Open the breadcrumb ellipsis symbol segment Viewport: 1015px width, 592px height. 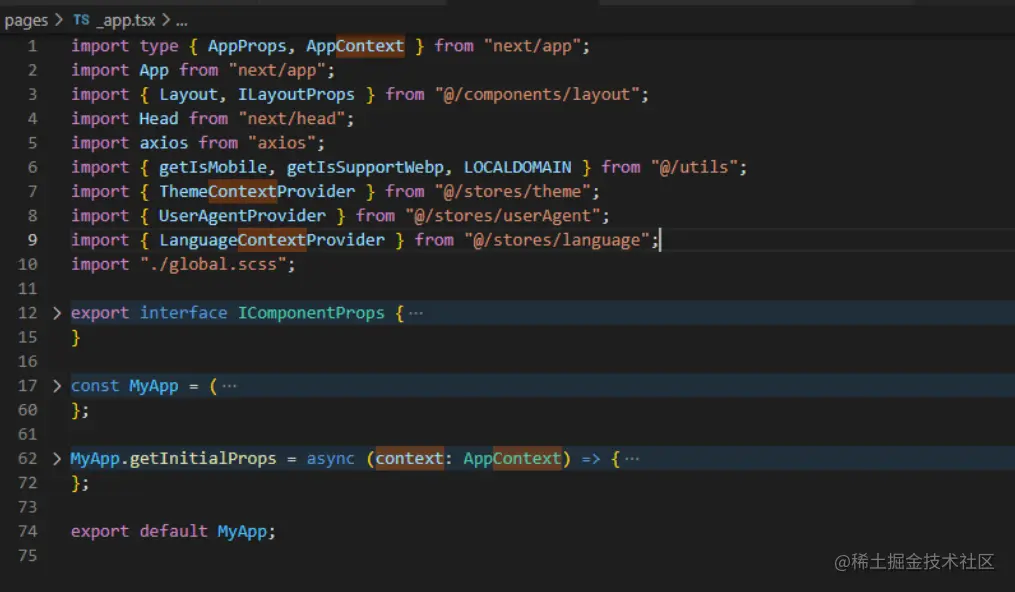[182, 21]
